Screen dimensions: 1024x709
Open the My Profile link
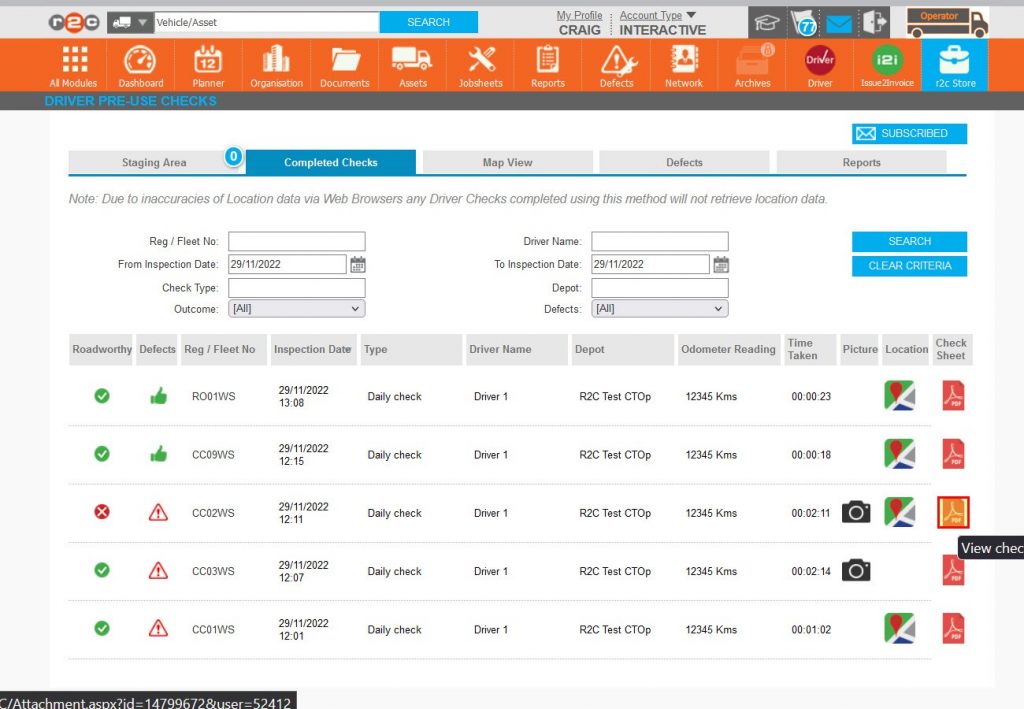point(579,15)
